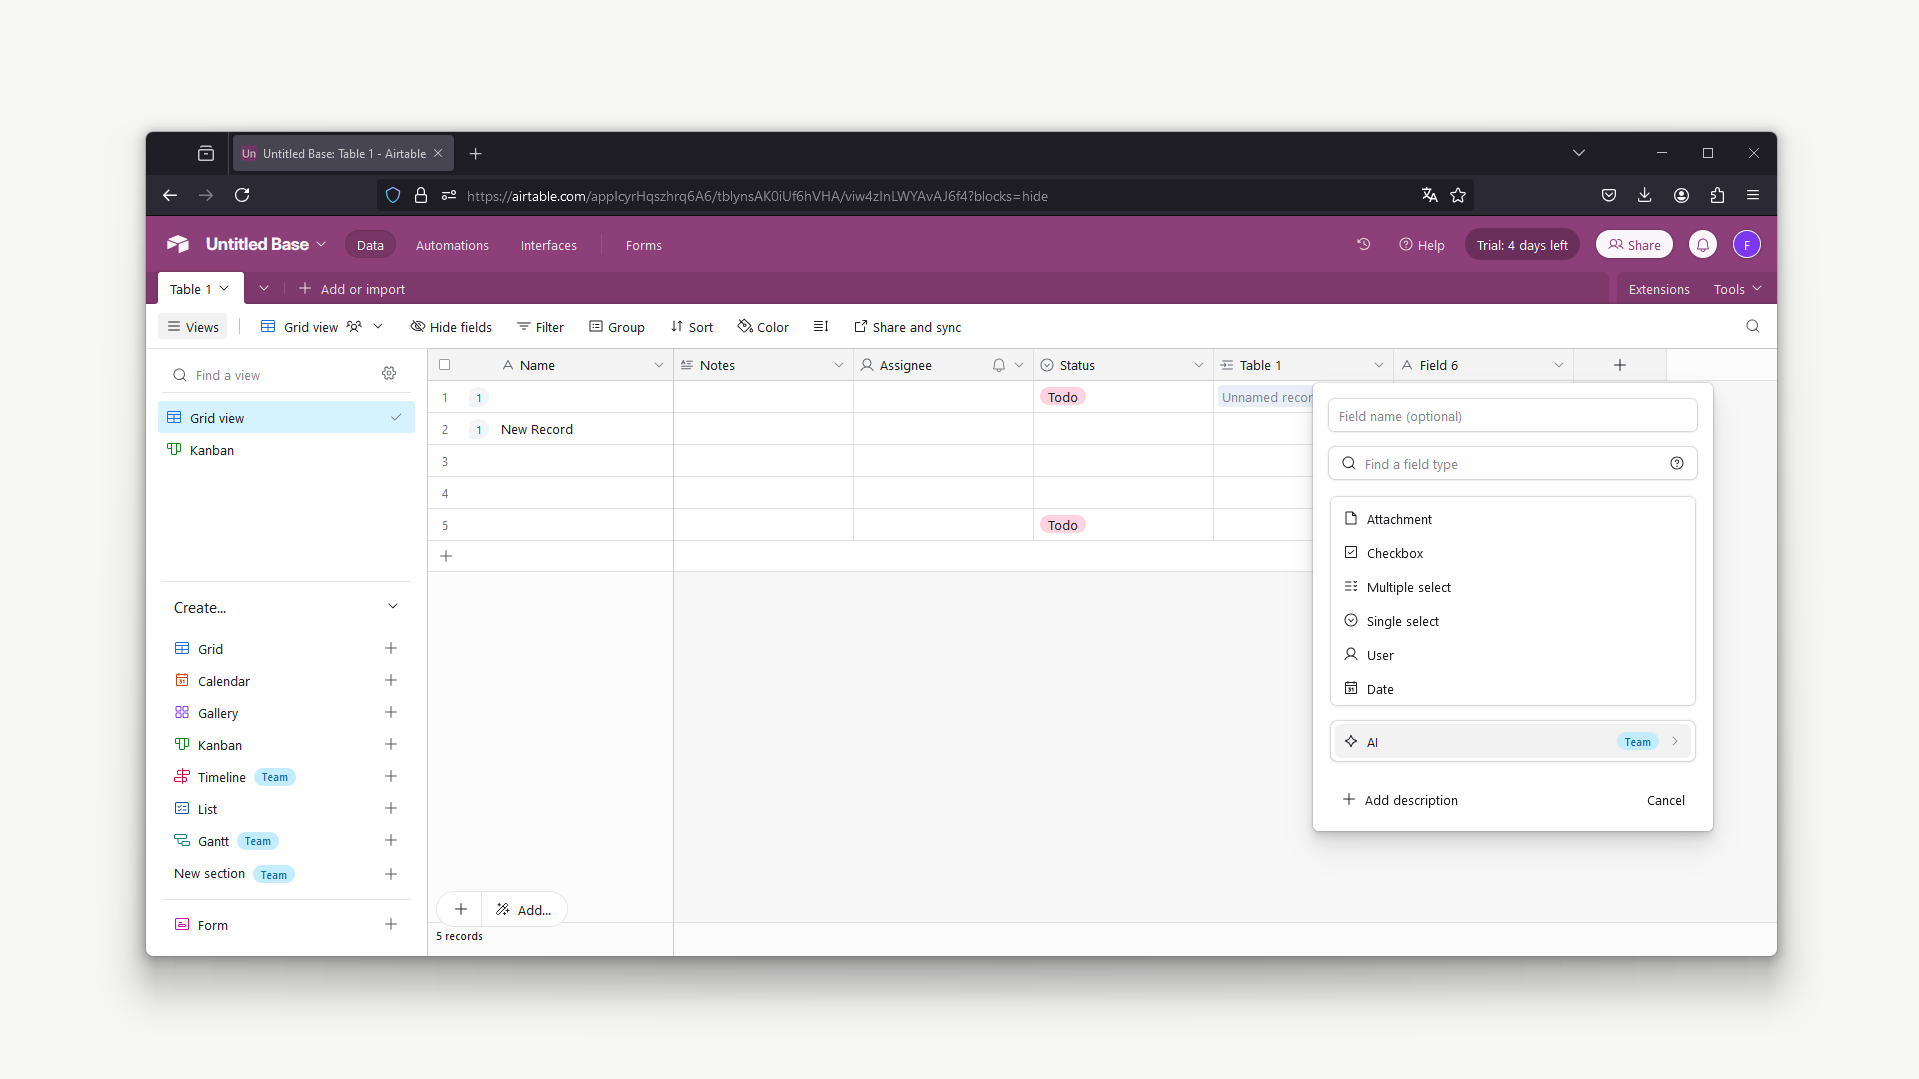1919x1079 pixels.
Task: Click the Field name input box
Action: tap(1512, 416)
